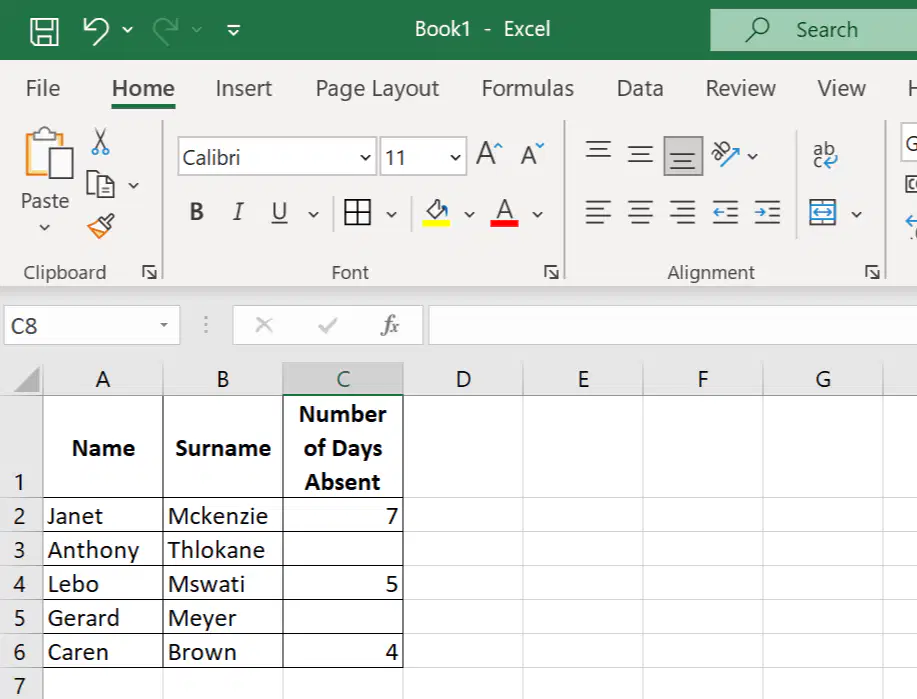Open the Alignment dialog launcher

point(872,272)
